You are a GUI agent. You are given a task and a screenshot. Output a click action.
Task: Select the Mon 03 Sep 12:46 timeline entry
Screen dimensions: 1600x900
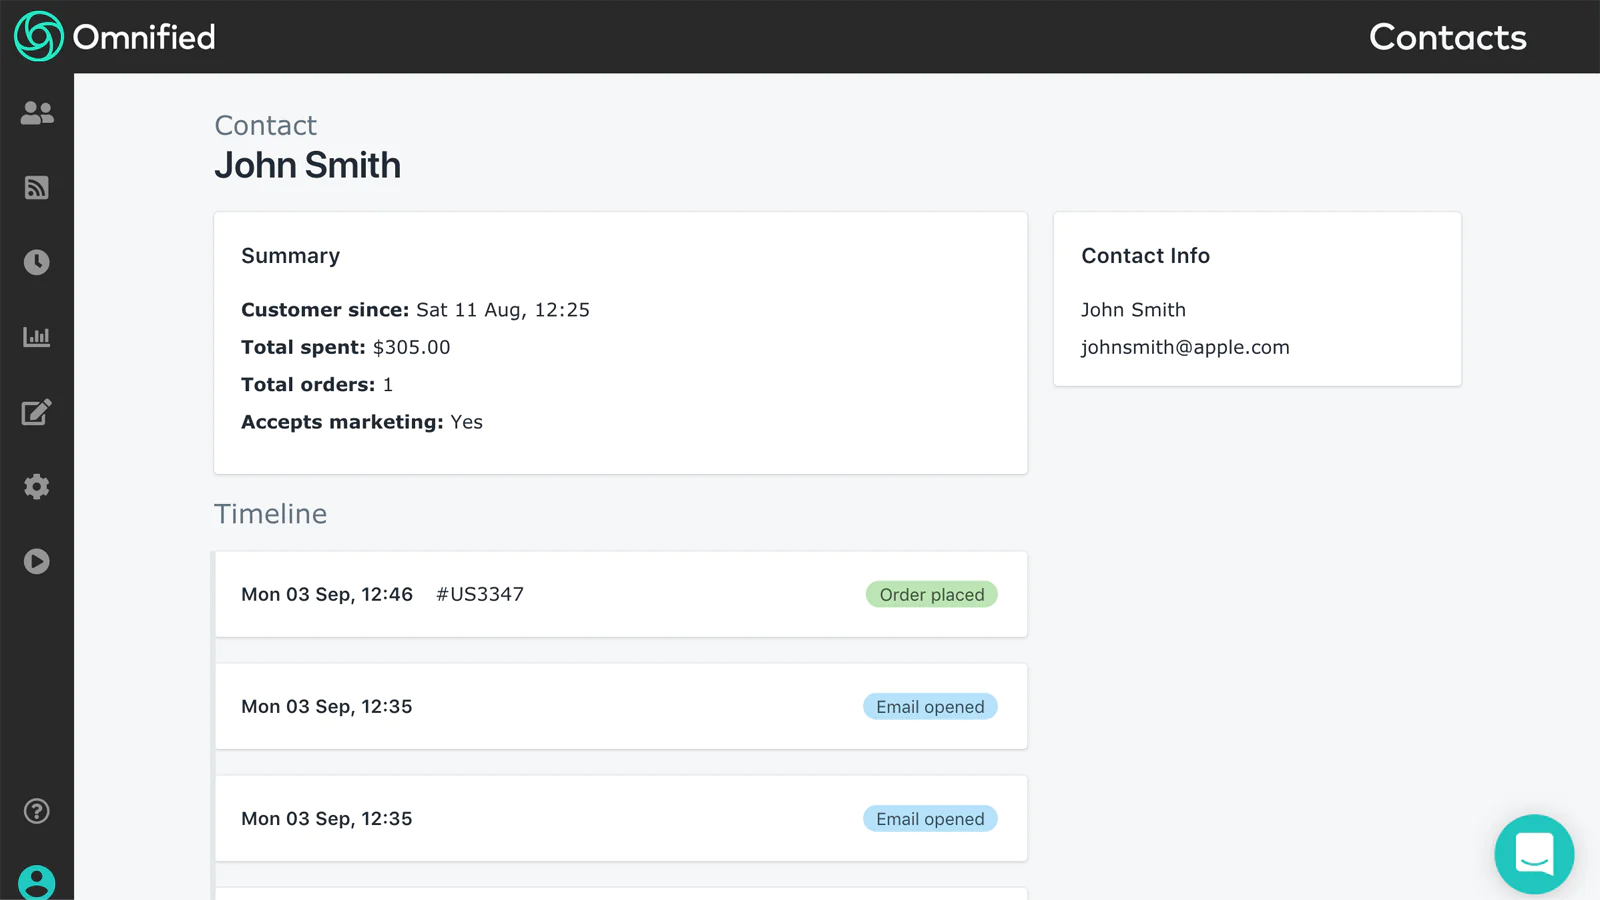point(327,594)
